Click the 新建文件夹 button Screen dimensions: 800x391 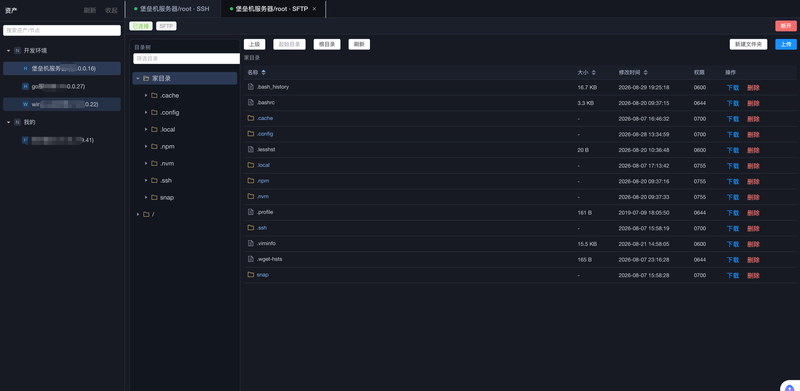coord(748,44)
